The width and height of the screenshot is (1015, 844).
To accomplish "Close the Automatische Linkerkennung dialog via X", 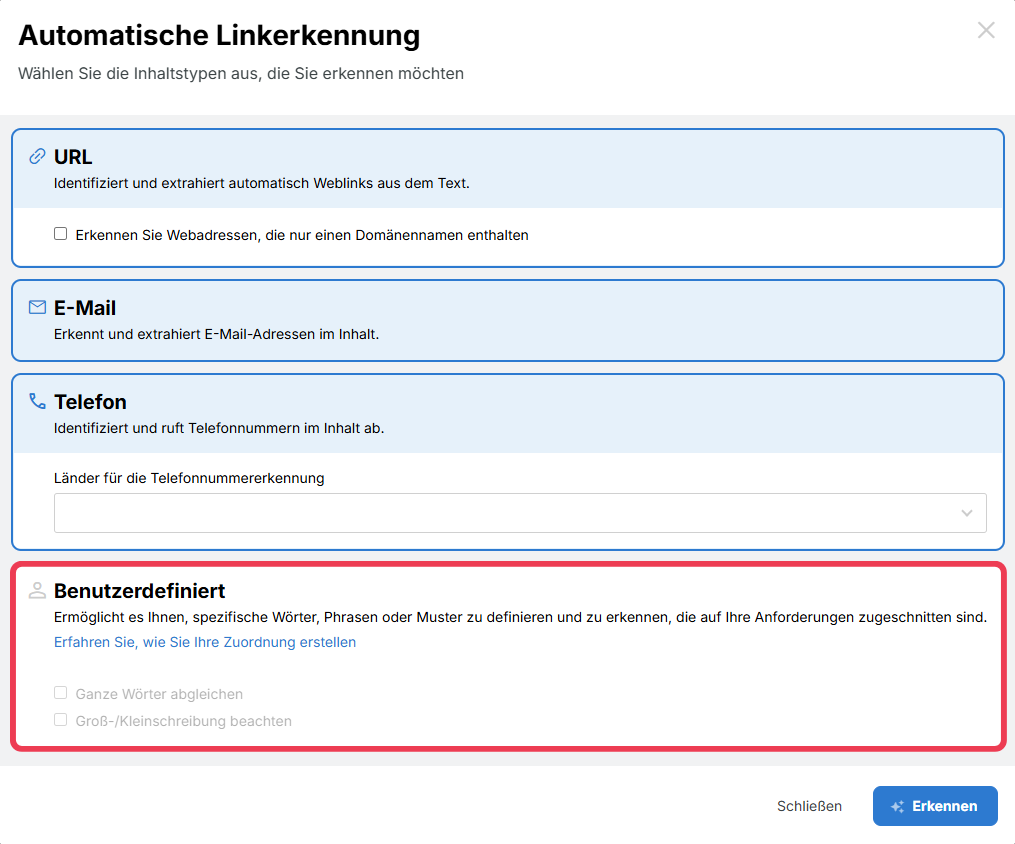I will 986,30.
